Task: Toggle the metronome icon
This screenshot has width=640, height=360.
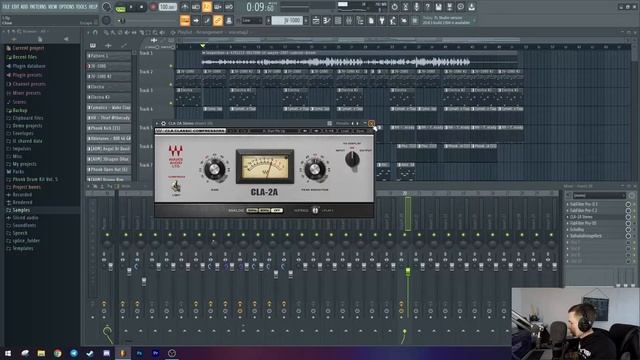Action: pyautogui.click(x=184, y=7)
